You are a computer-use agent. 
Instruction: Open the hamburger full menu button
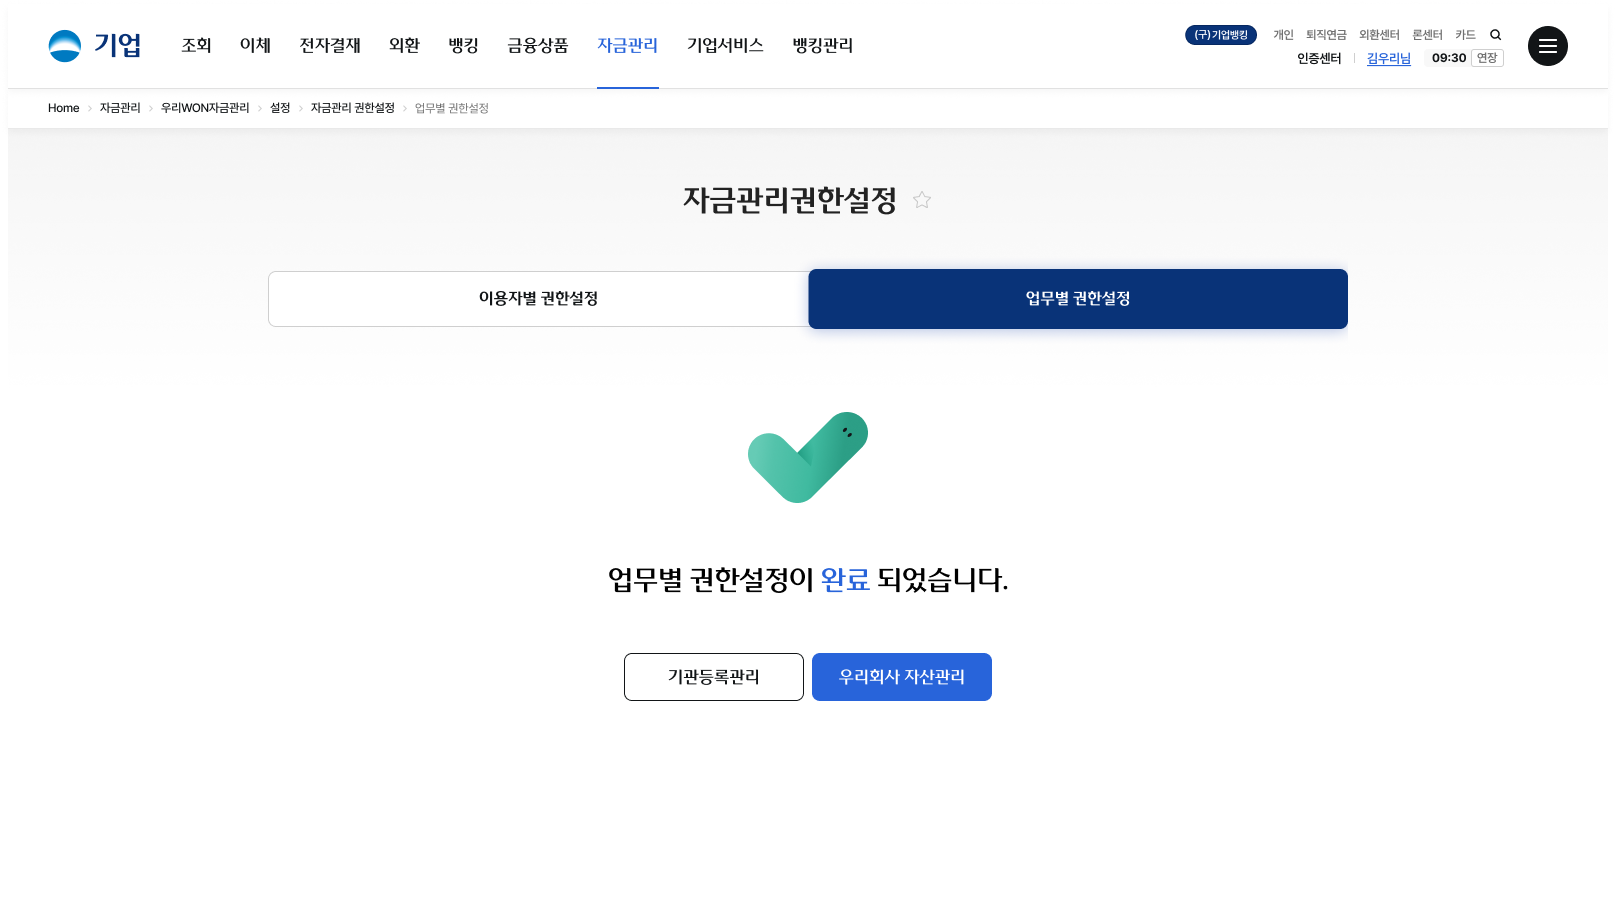pyautogui.click(x=1547, y=46)
